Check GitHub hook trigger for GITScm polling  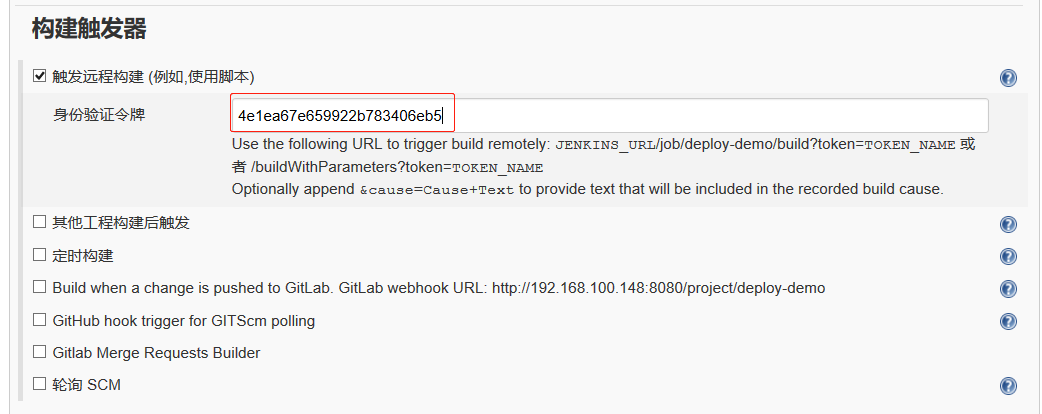(x=40, y=320)
